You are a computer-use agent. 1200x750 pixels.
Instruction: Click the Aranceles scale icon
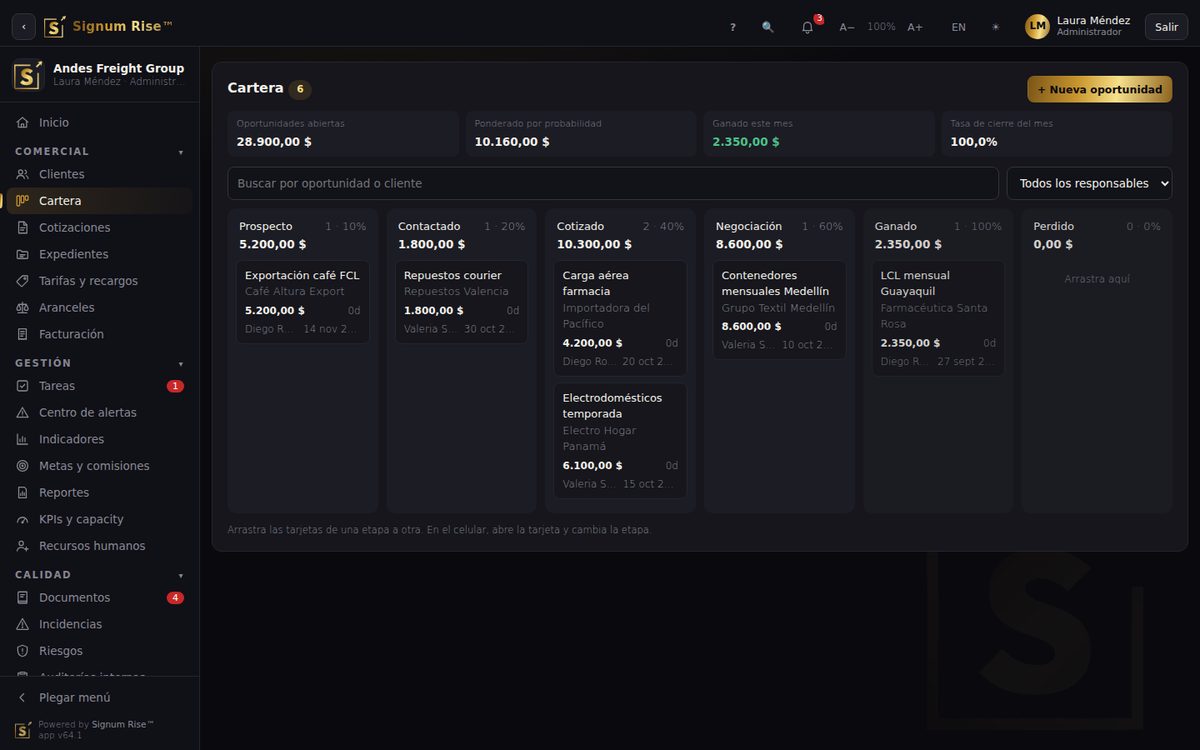point(23,308)
